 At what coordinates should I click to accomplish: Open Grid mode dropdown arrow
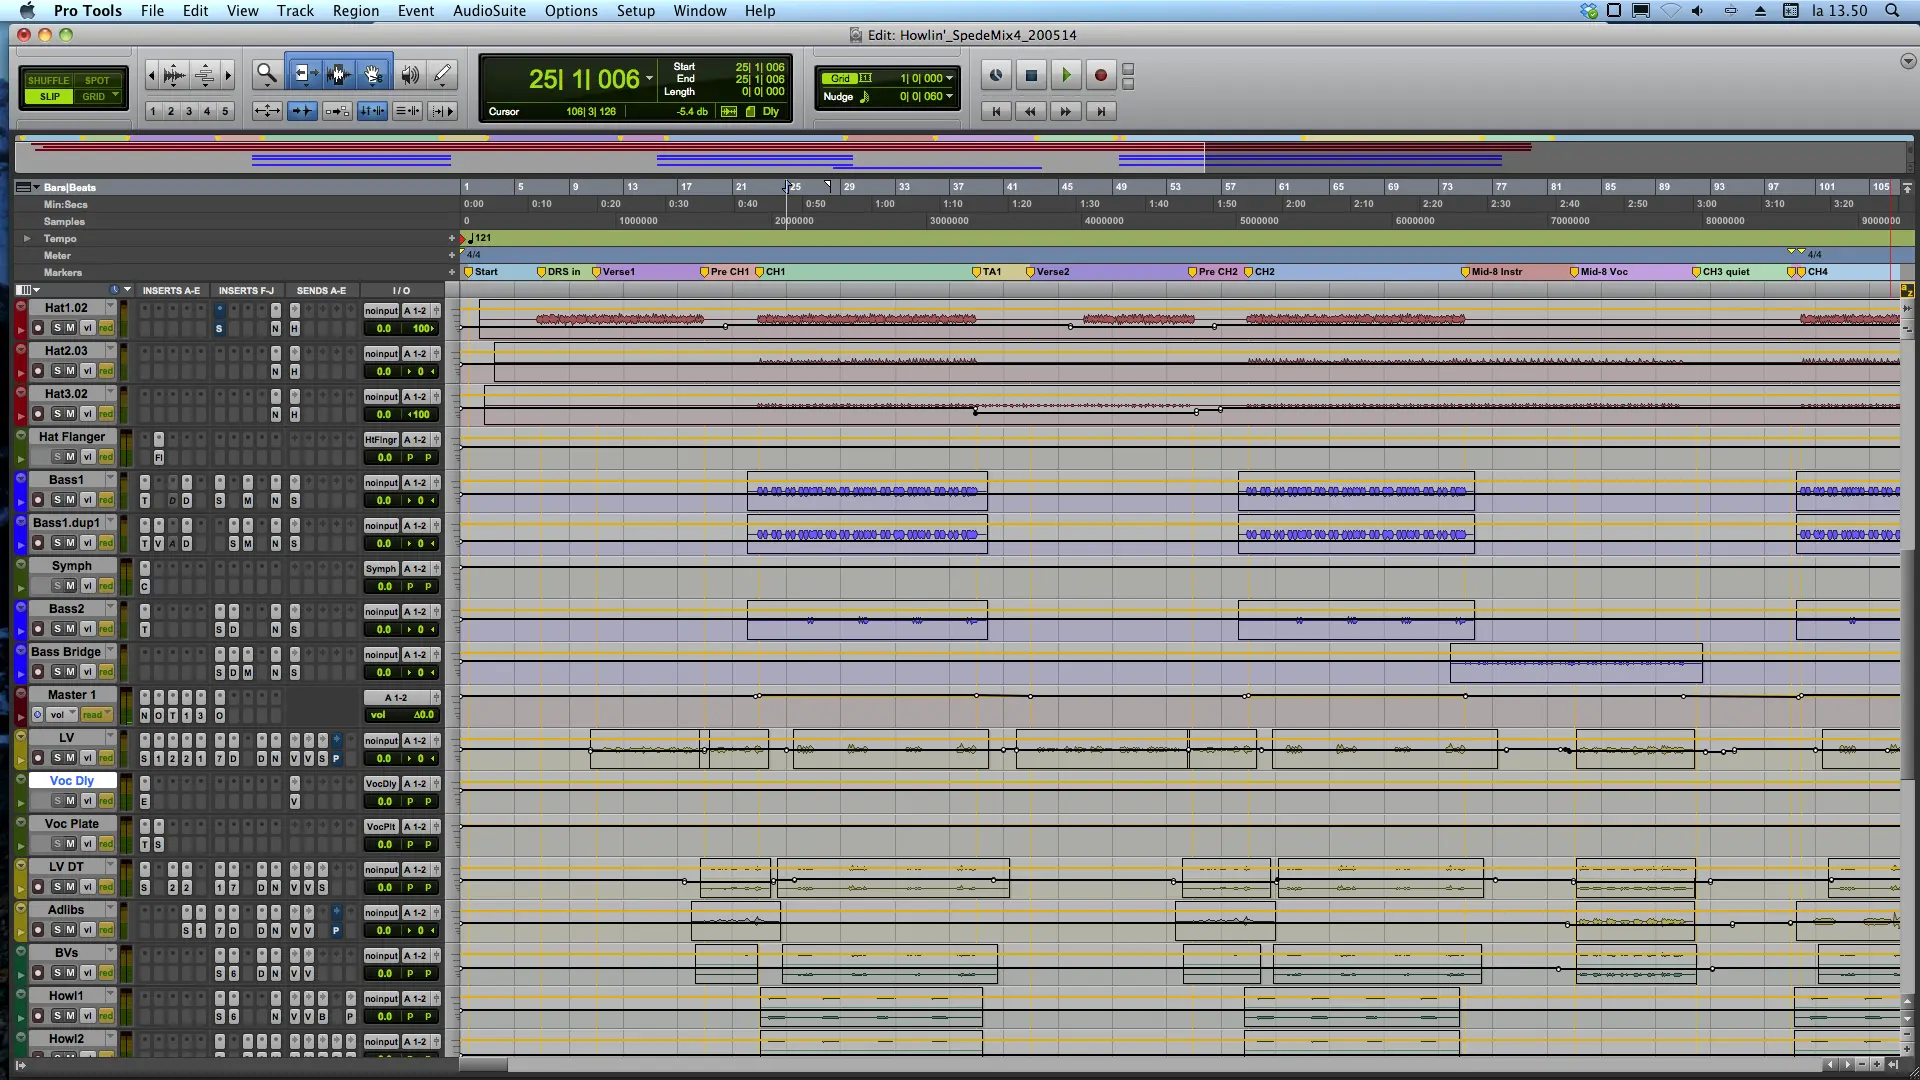click(116, 96)
